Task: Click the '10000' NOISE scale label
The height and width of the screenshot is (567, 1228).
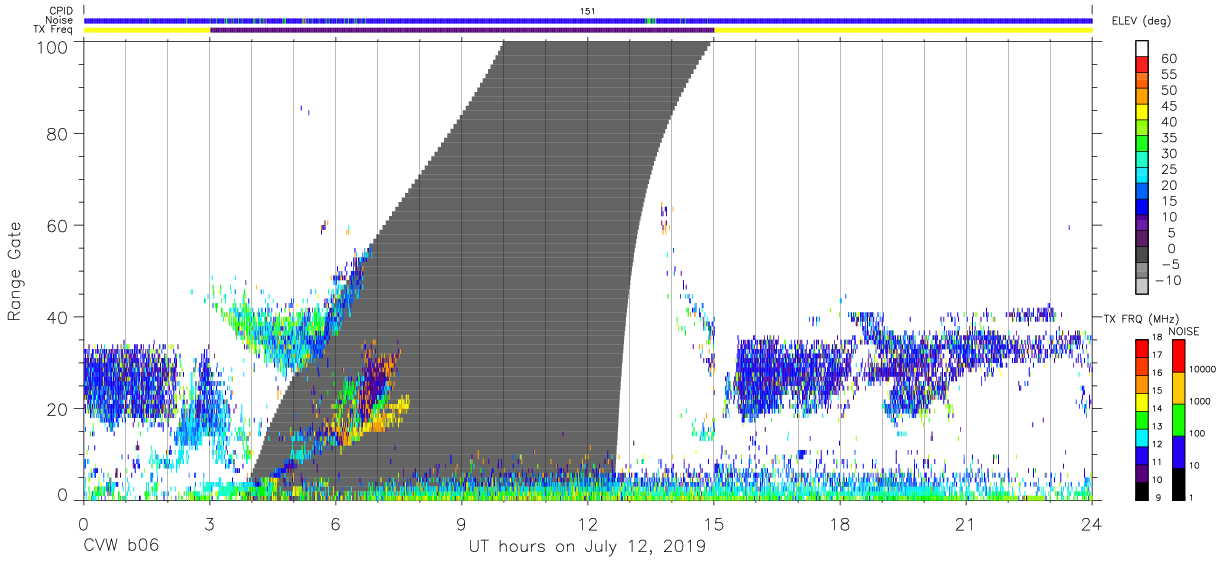Action: (1204, 370)
